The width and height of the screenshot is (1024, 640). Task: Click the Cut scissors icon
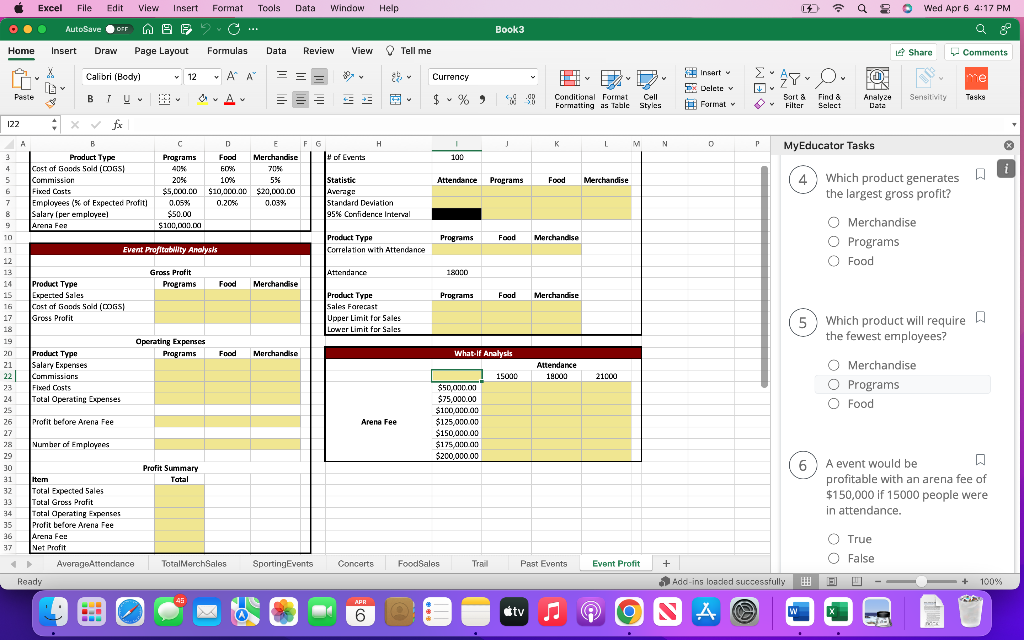pos(50,72)
